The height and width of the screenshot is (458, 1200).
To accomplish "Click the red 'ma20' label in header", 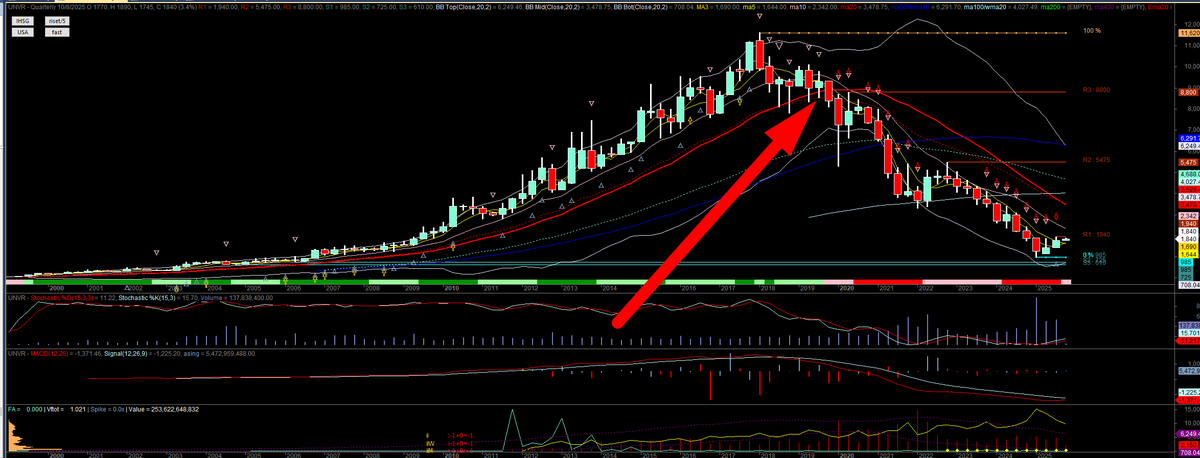I will pyautogui.click(x=848, y=7).
